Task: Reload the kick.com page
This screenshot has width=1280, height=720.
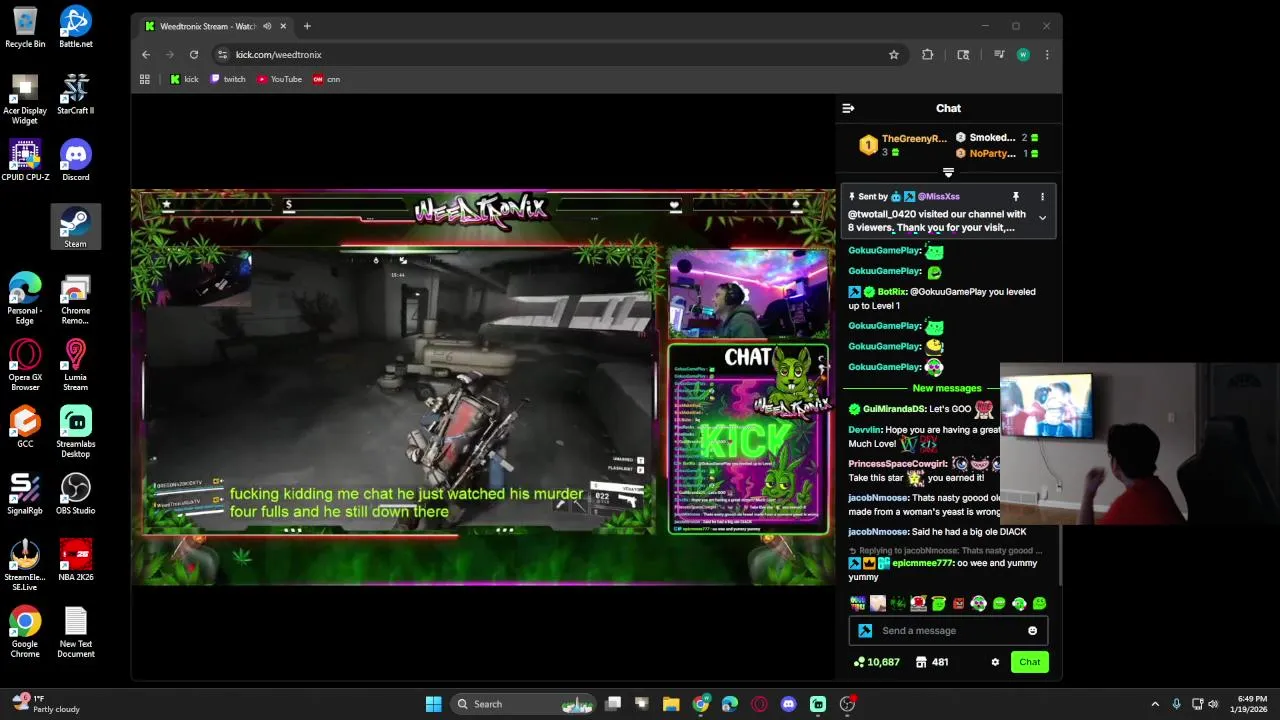Action: pyautogui.click(x=194, y=55)
